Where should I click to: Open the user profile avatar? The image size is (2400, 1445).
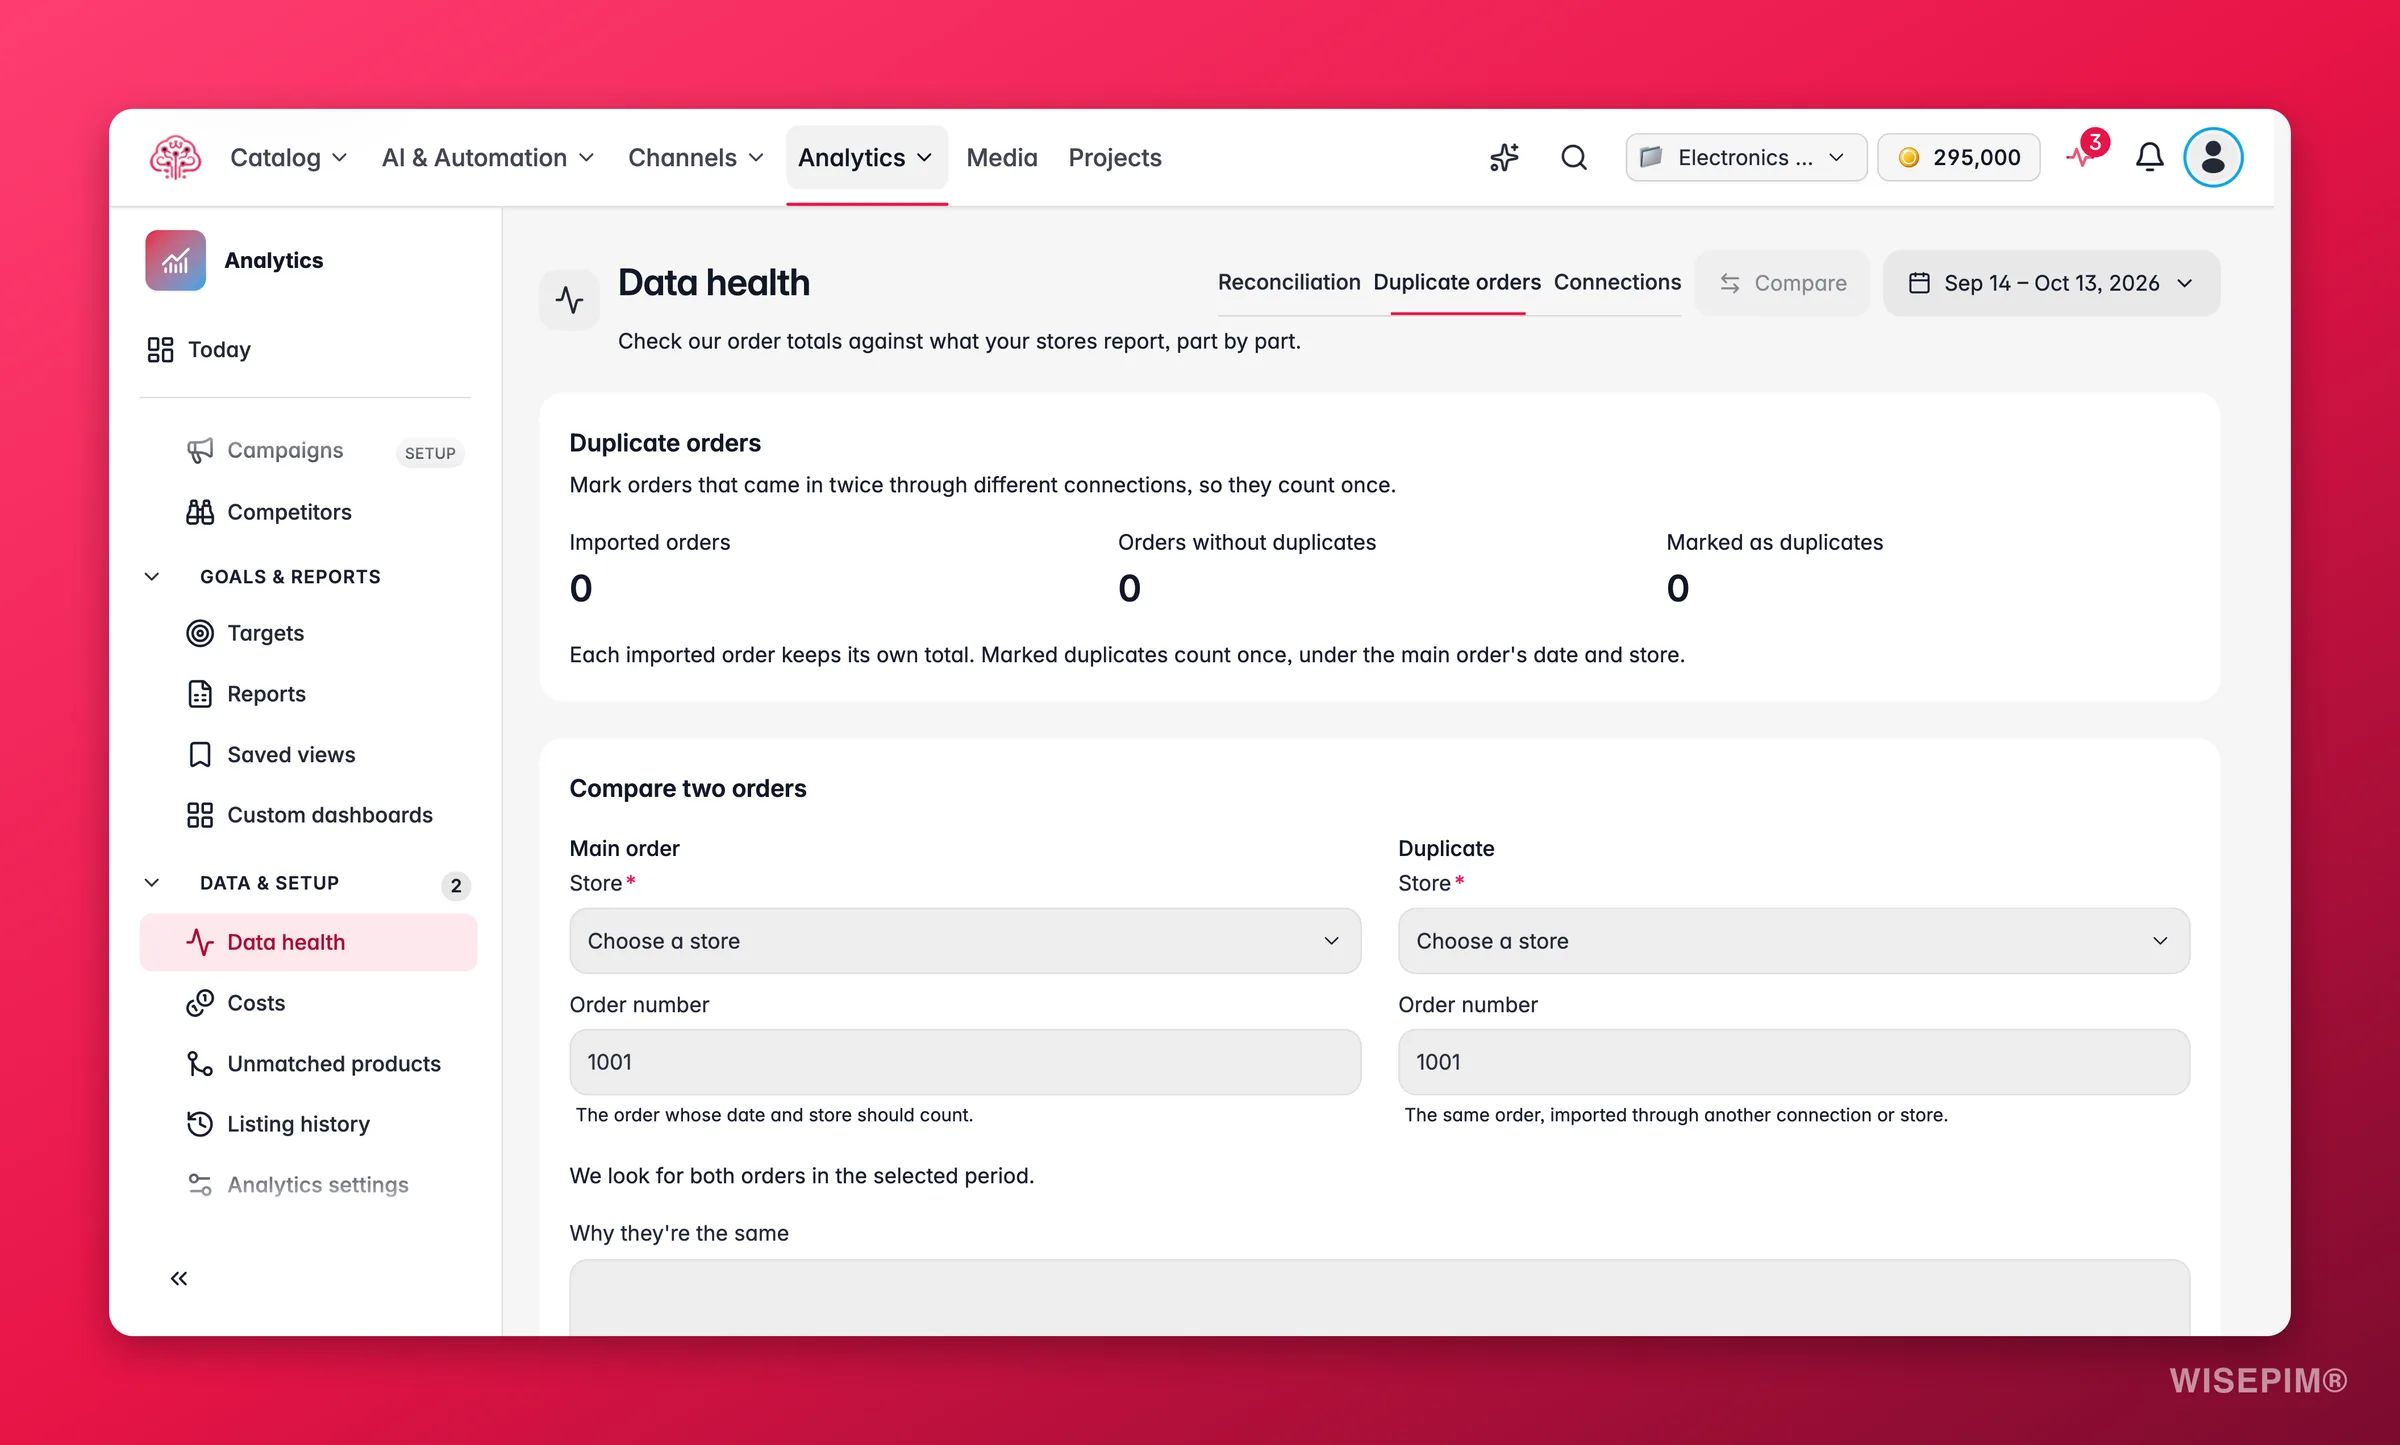(x=2213, y=158)
